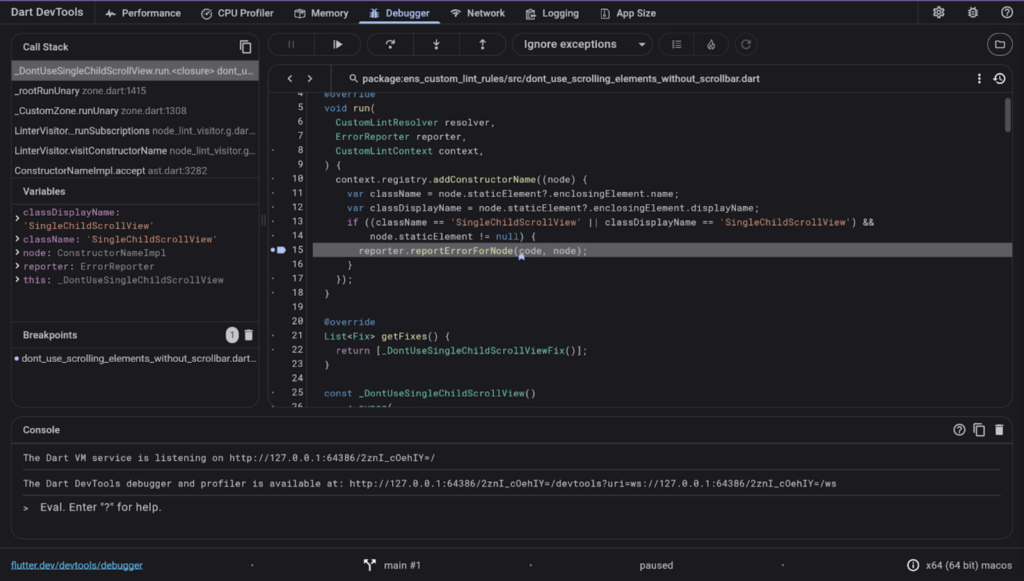Click the Resume execution button
The image size is (1024, 581).
[338, 44]
